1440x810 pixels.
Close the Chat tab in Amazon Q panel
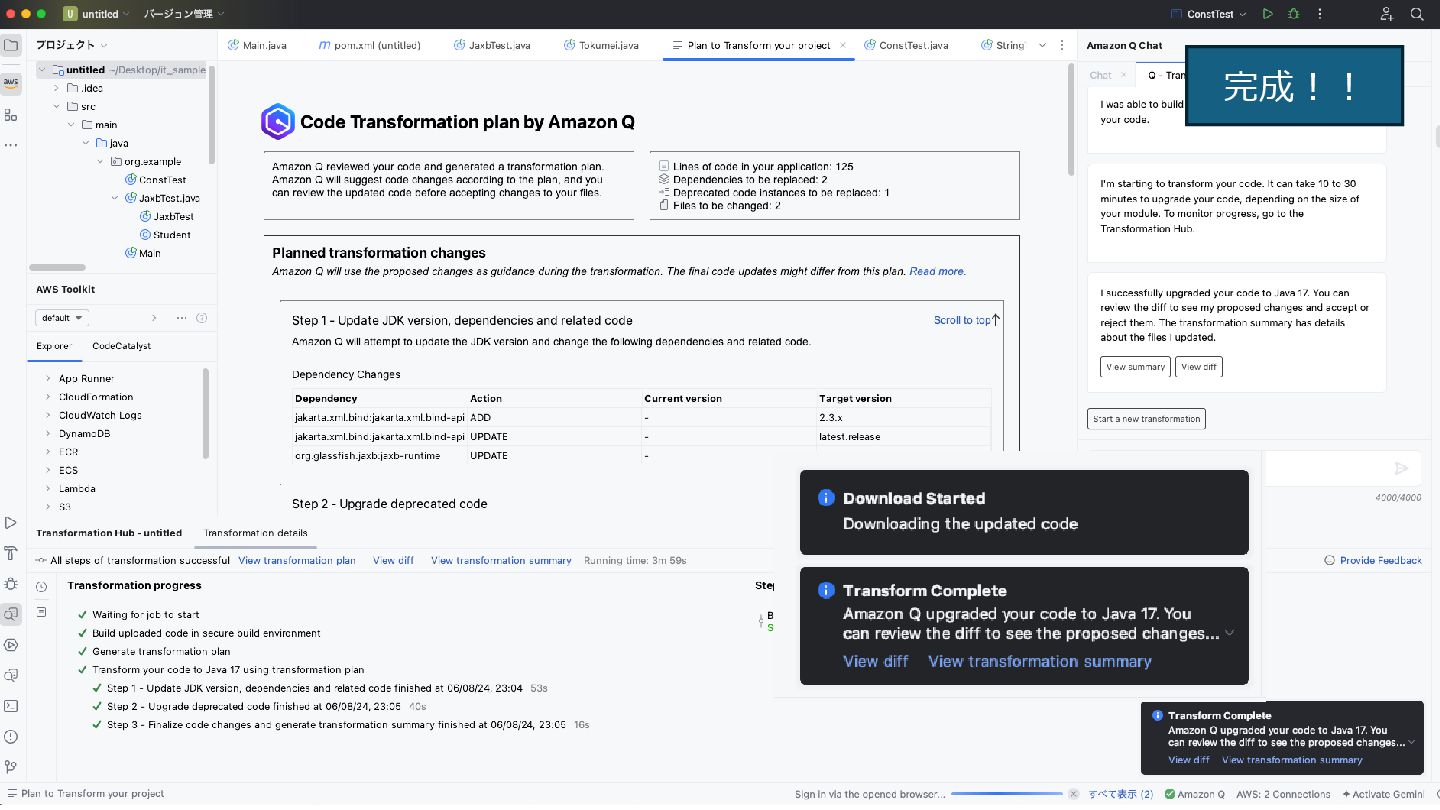[1123, 75]
